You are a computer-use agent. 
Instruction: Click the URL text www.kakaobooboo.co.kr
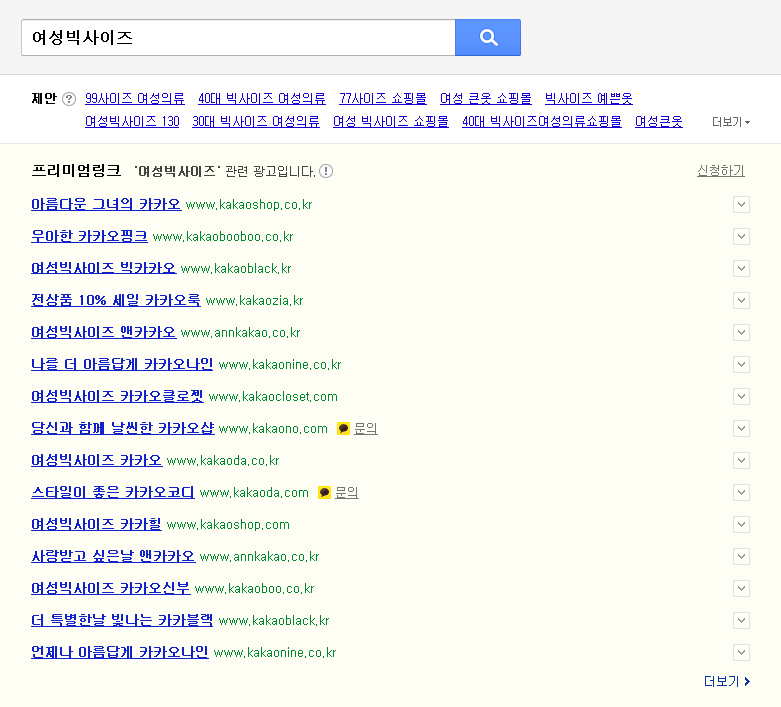click(223, 237)
